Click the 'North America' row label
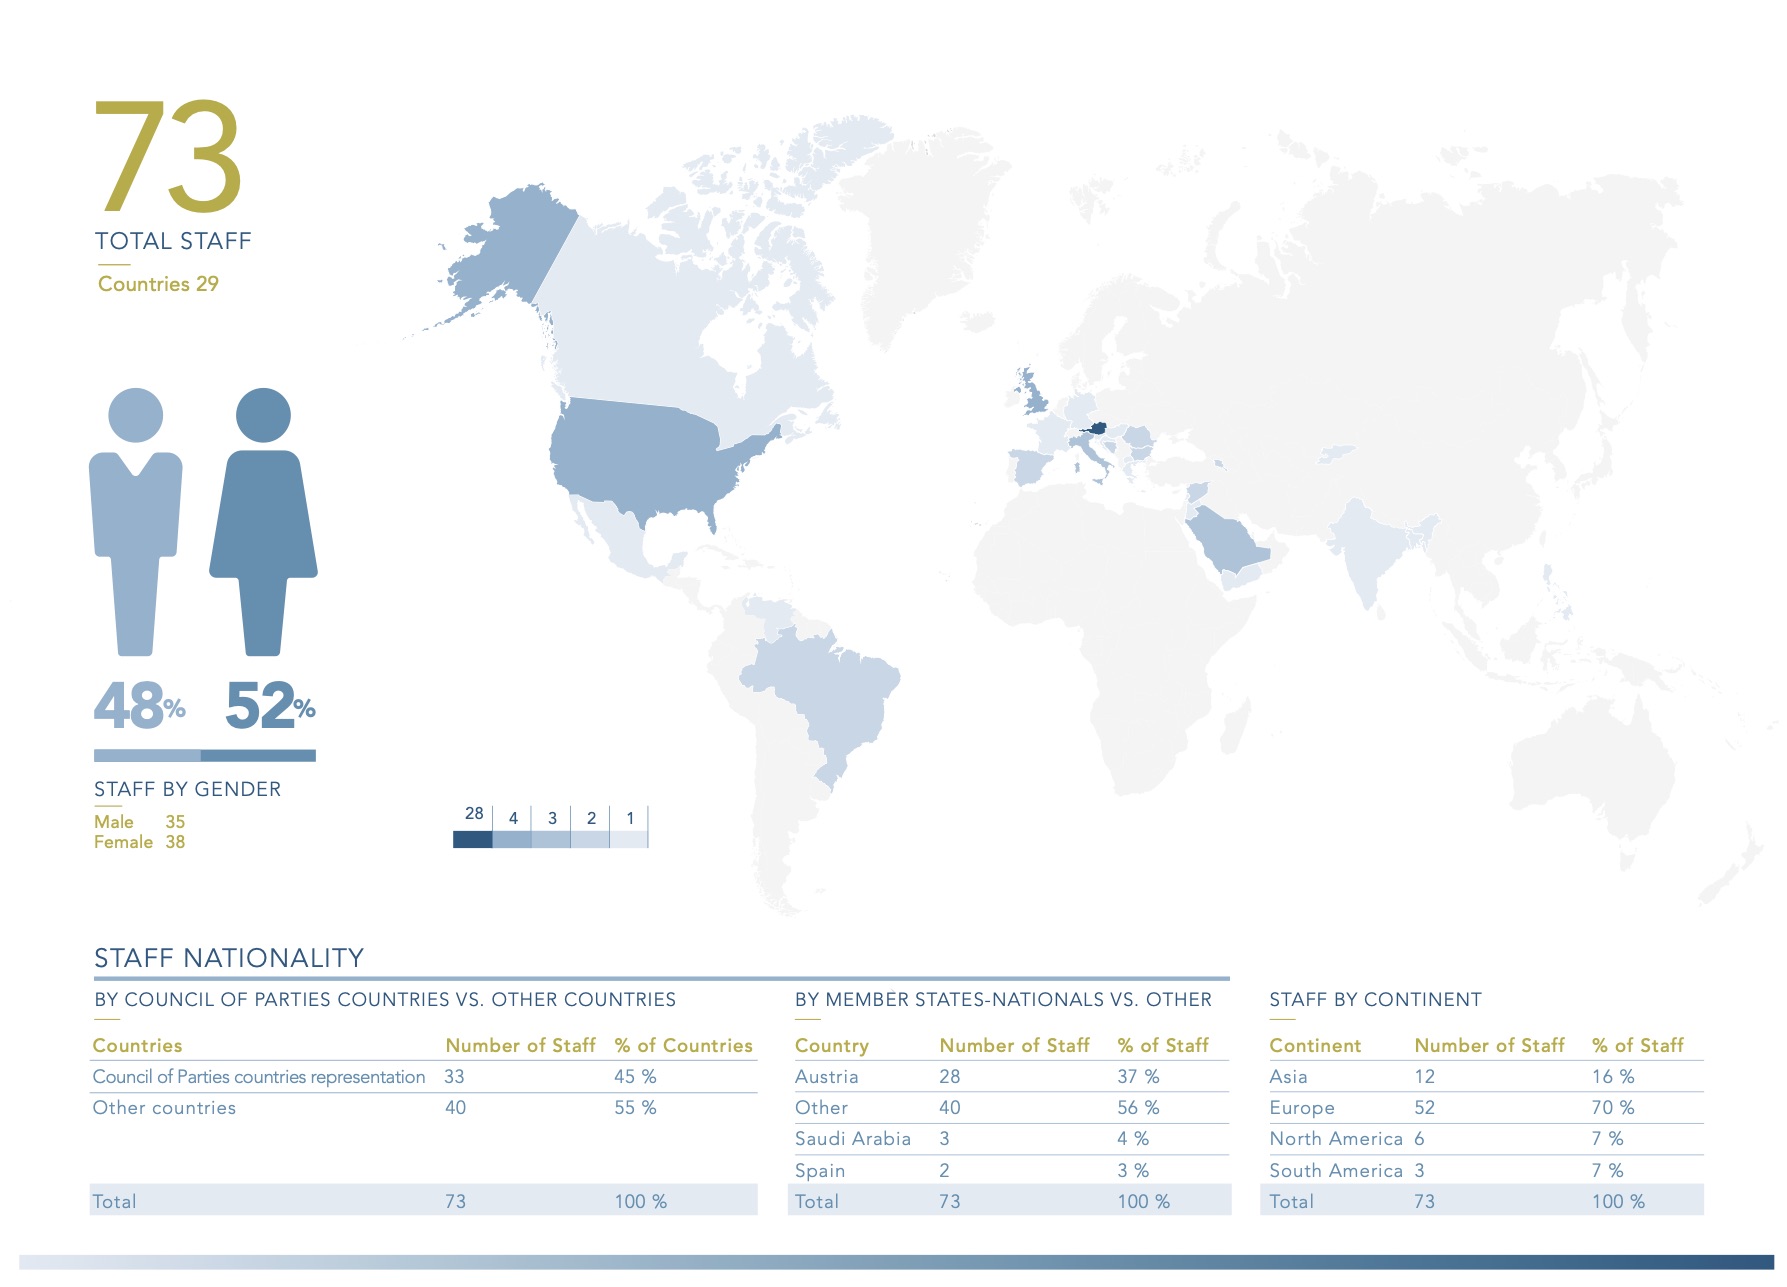Viewport: 1787px width, 1287px height. (1336, 1139)
